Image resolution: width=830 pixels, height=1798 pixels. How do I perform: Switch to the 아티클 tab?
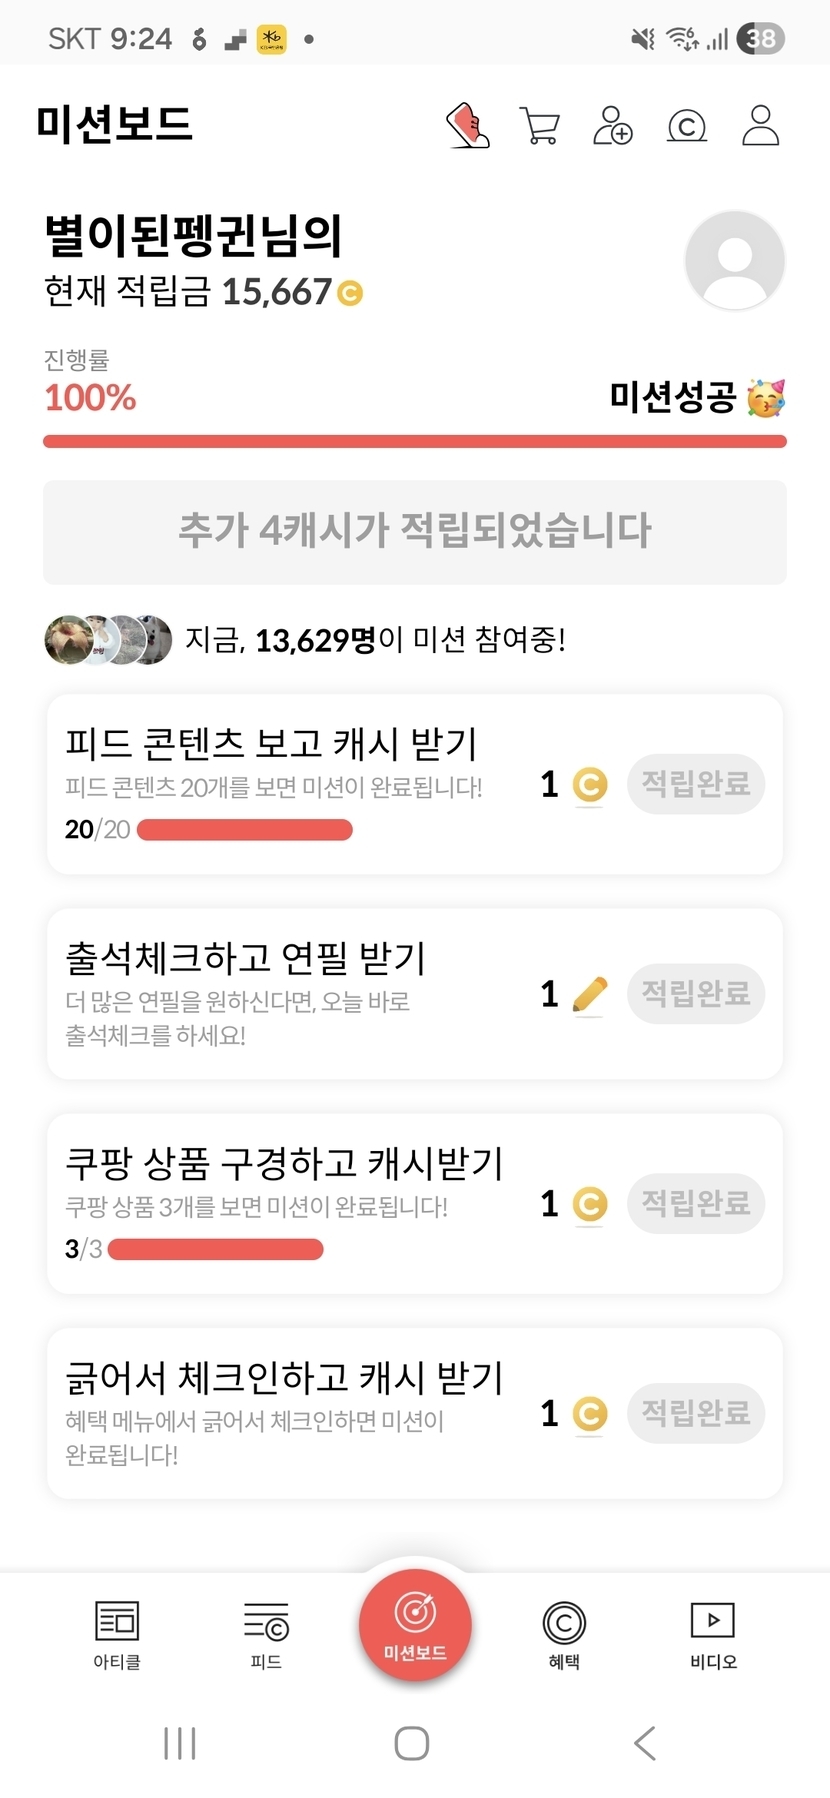click(117, 1634)
